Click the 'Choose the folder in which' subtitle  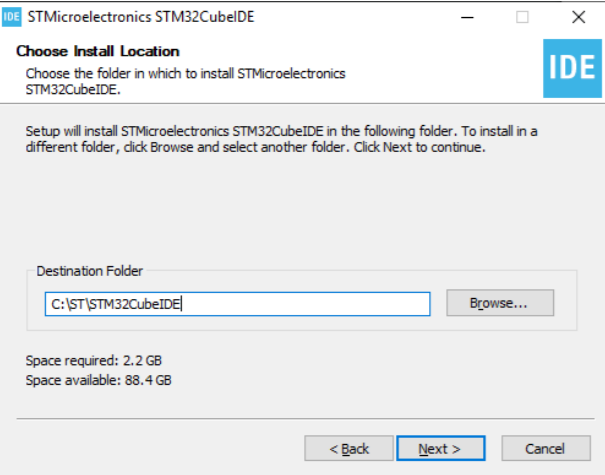pos(185,81)
